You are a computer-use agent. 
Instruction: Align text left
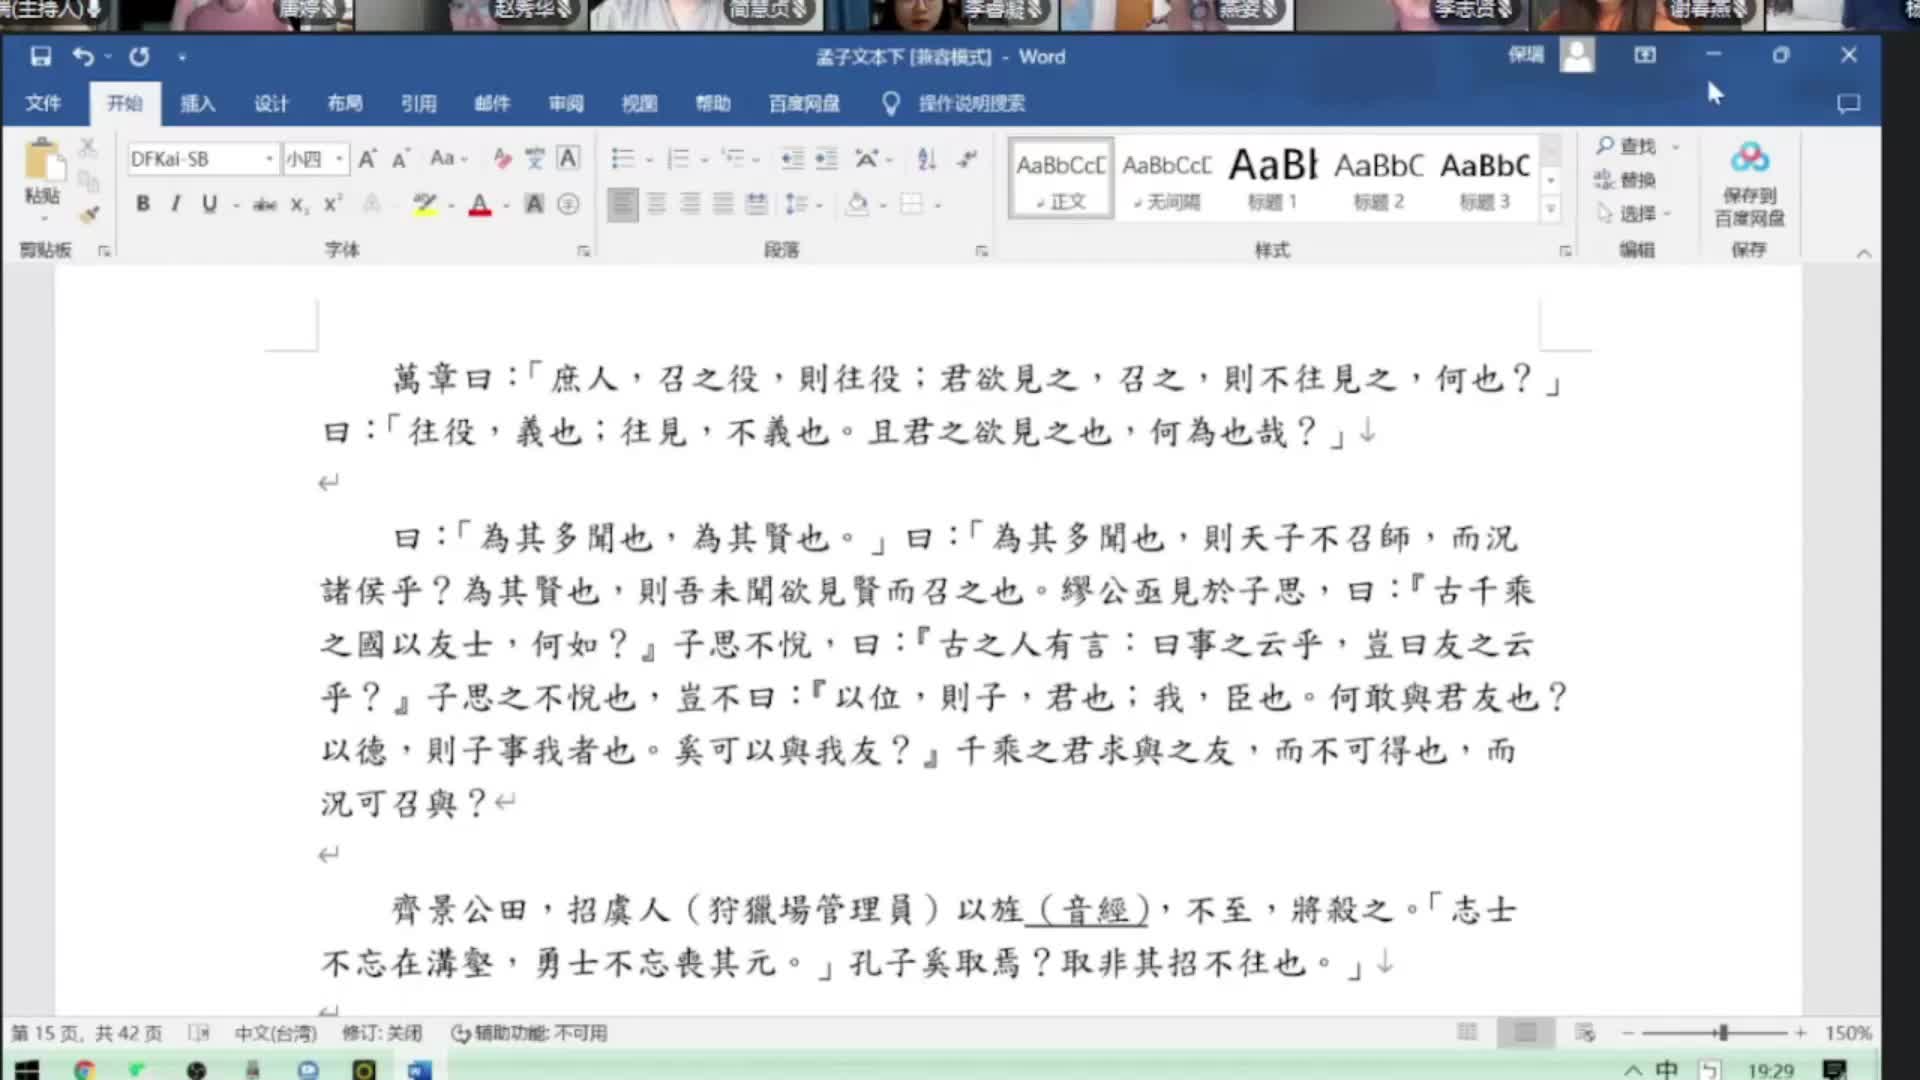point(622,204)
